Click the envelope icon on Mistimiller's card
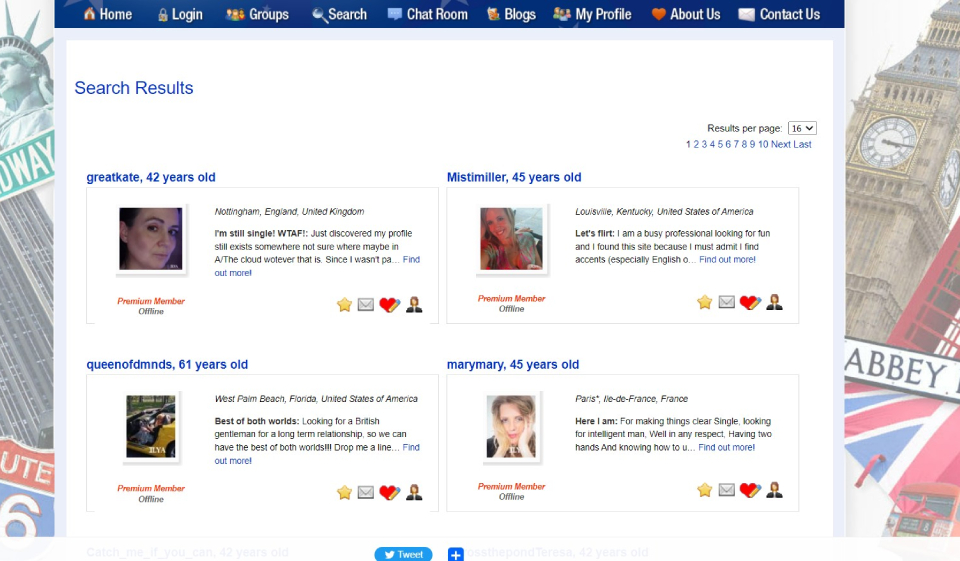The width and height of the screenshot is (960, 561). (x=727, y=302)
